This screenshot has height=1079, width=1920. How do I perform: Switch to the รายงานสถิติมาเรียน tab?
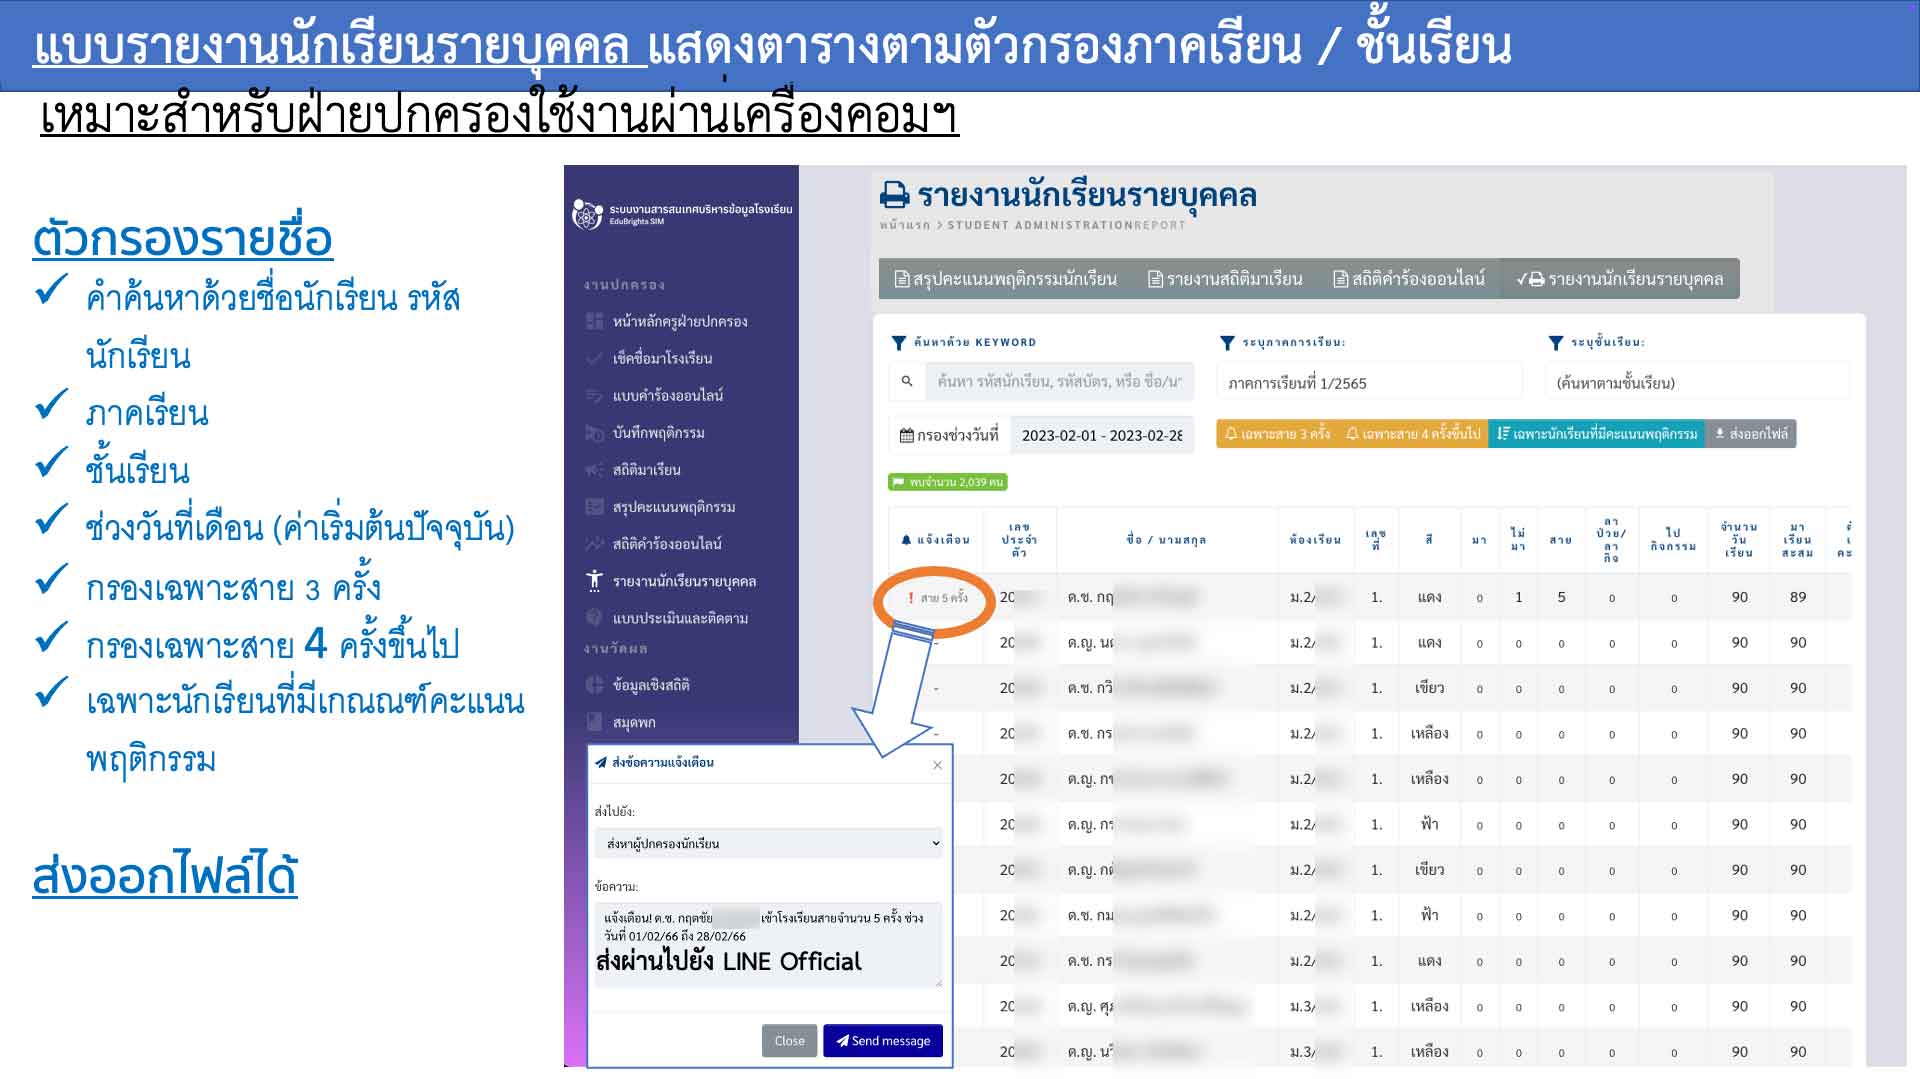point(1224,279)
